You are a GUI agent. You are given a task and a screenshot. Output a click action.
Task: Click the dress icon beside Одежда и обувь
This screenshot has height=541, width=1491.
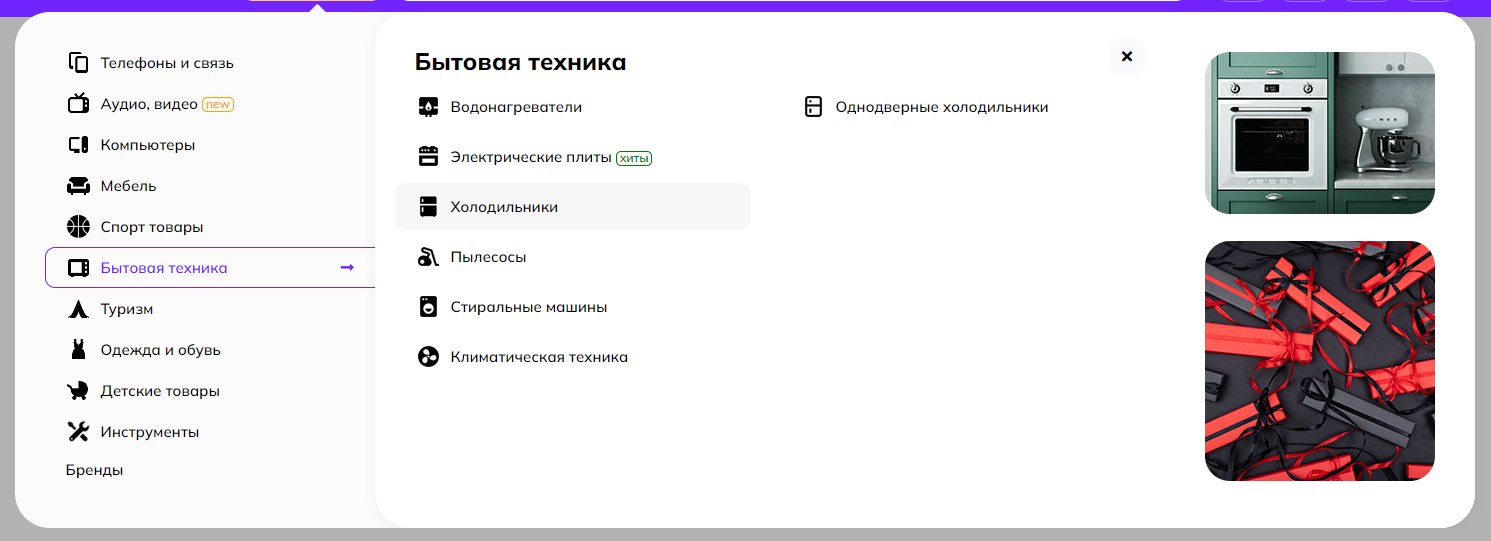(x=78, y=350)
